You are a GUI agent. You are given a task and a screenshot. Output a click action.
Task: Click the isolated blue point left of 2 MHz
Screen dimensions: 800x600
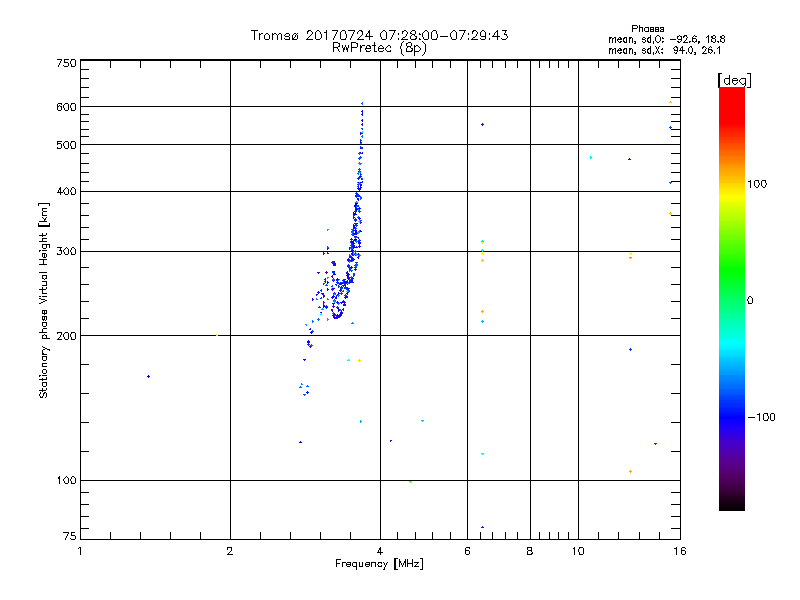[x=148, y=377]
